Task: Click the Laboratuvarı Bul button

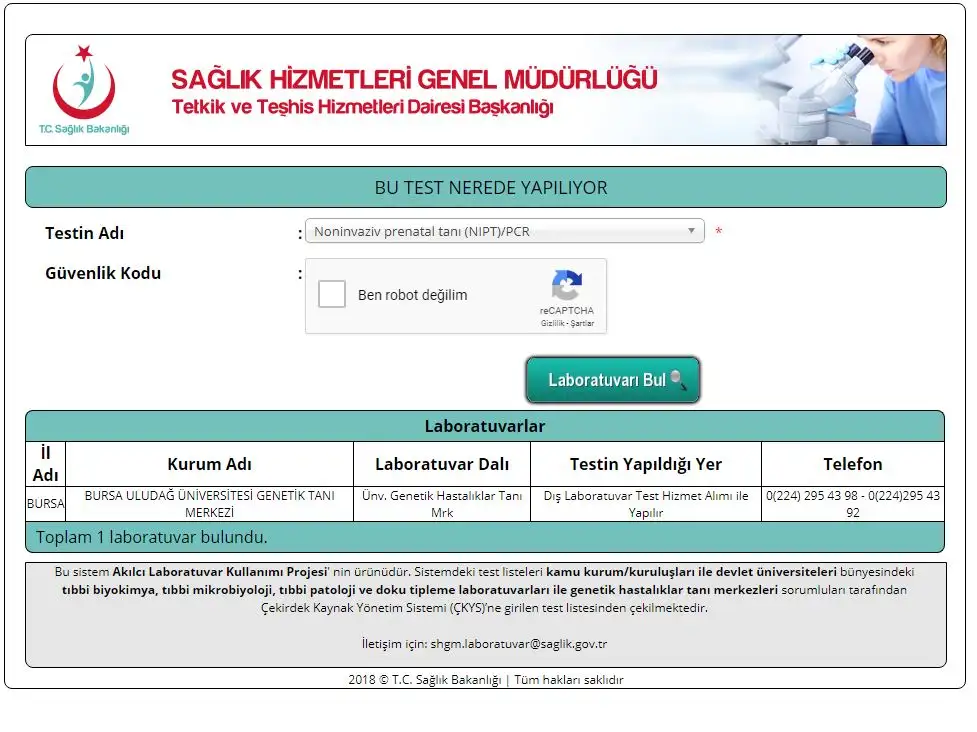Action: (x=612, y=380)
